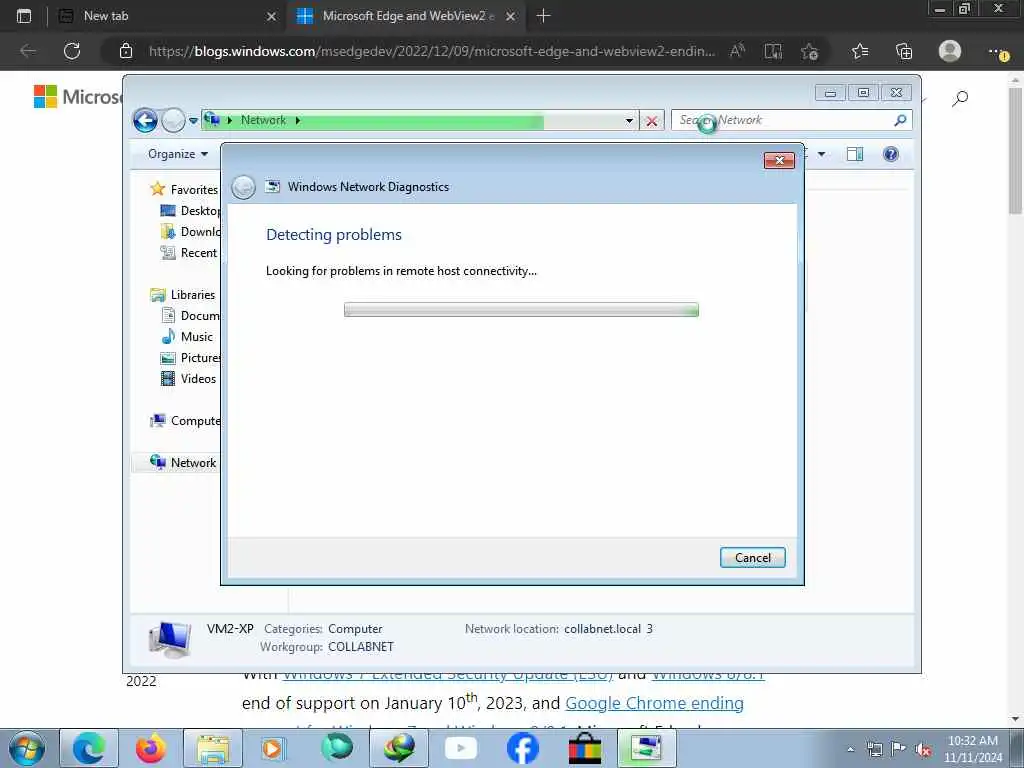Follow the Google Chrome ending link
1024x768 pixels.
[x=654, y=703]
